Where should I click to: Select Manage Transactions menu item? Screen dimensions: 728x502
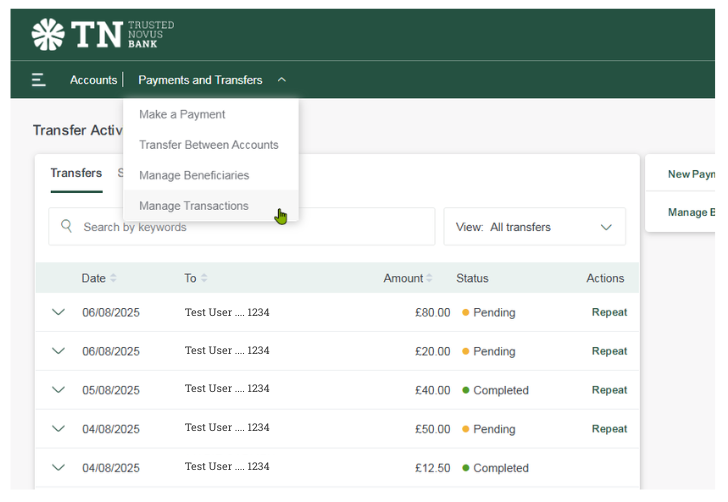pyautogui.click(x=194, y=206)
